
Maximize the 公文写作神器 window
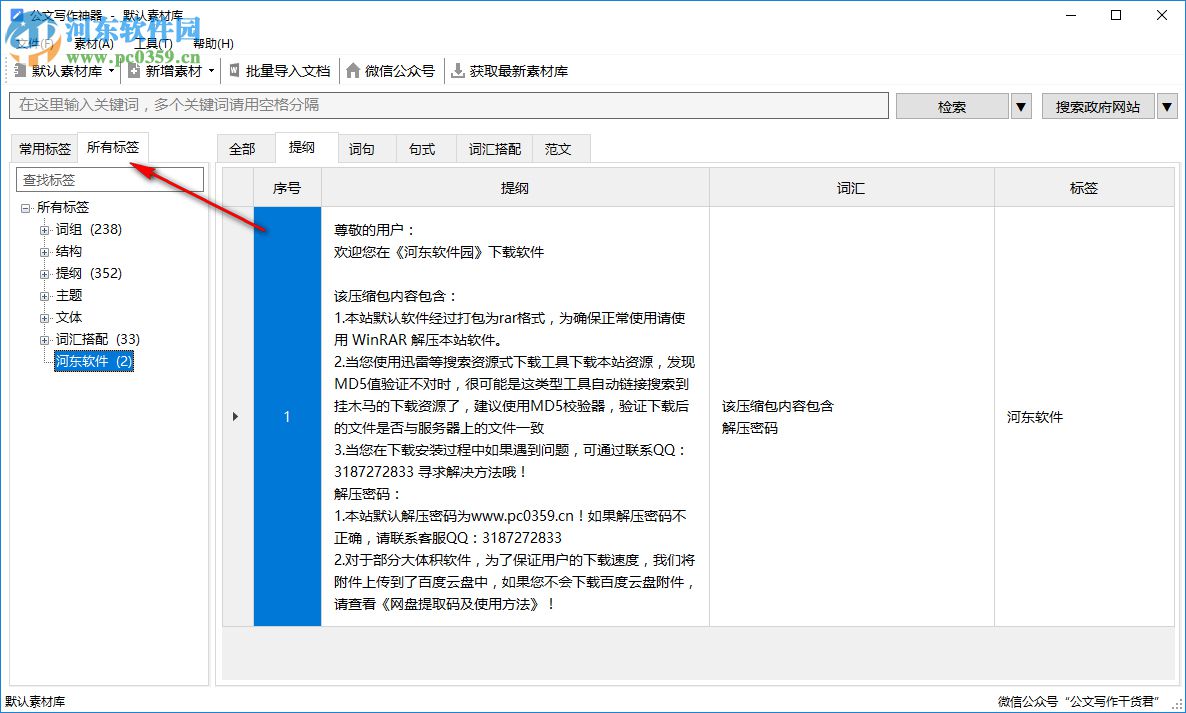[x=1116, y=15]
